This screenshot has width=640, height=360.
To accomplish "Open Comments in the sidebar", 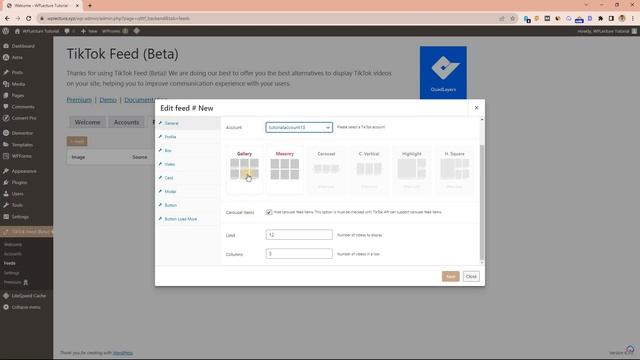I will pos(23,107).
